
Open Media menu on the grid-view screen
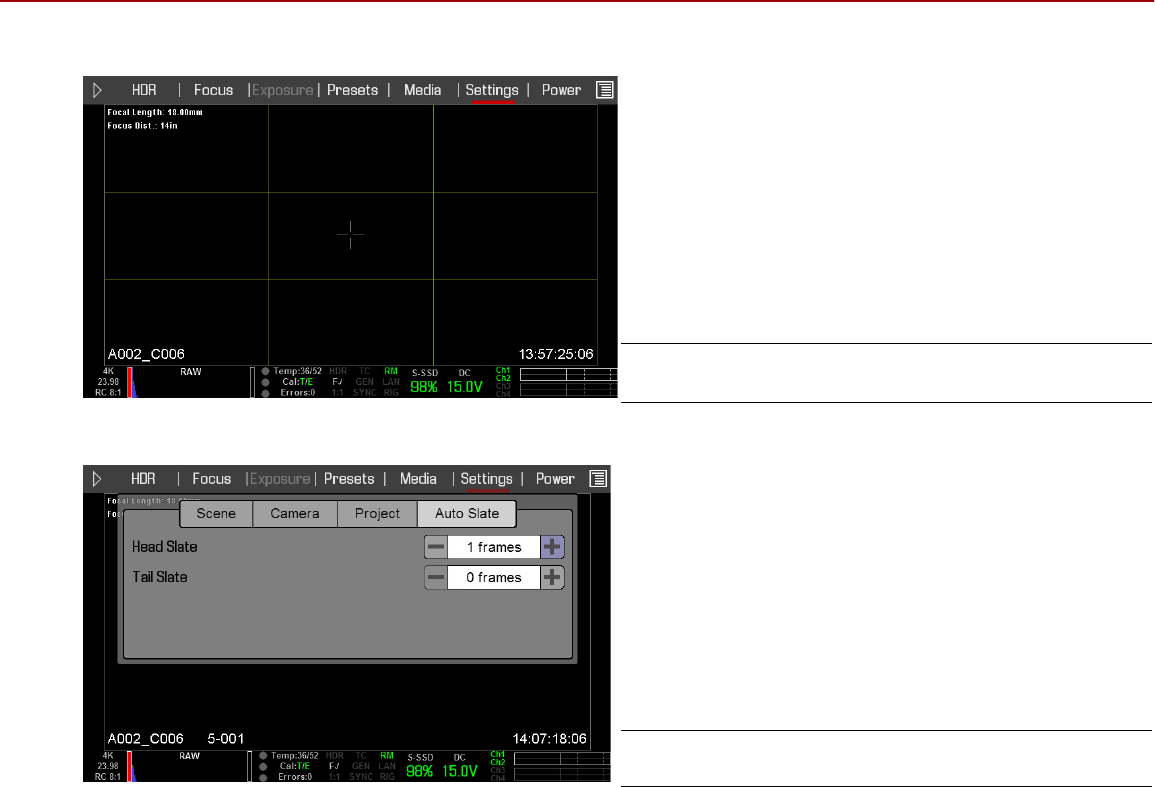click(423, 90)
